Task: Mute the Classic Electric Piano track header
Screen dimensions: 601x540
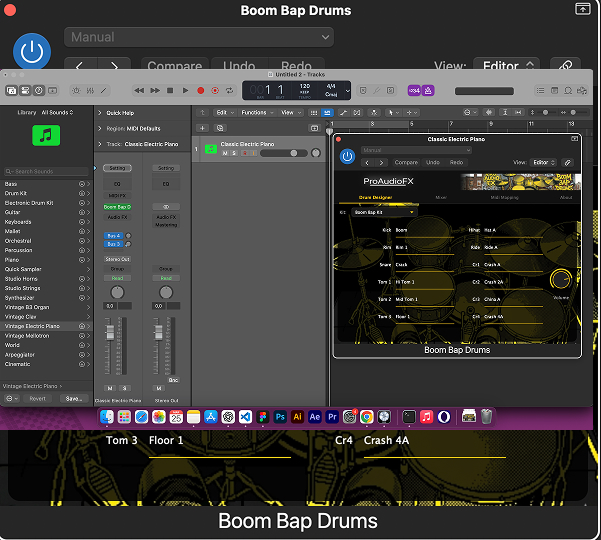Action: click(225, 153)
